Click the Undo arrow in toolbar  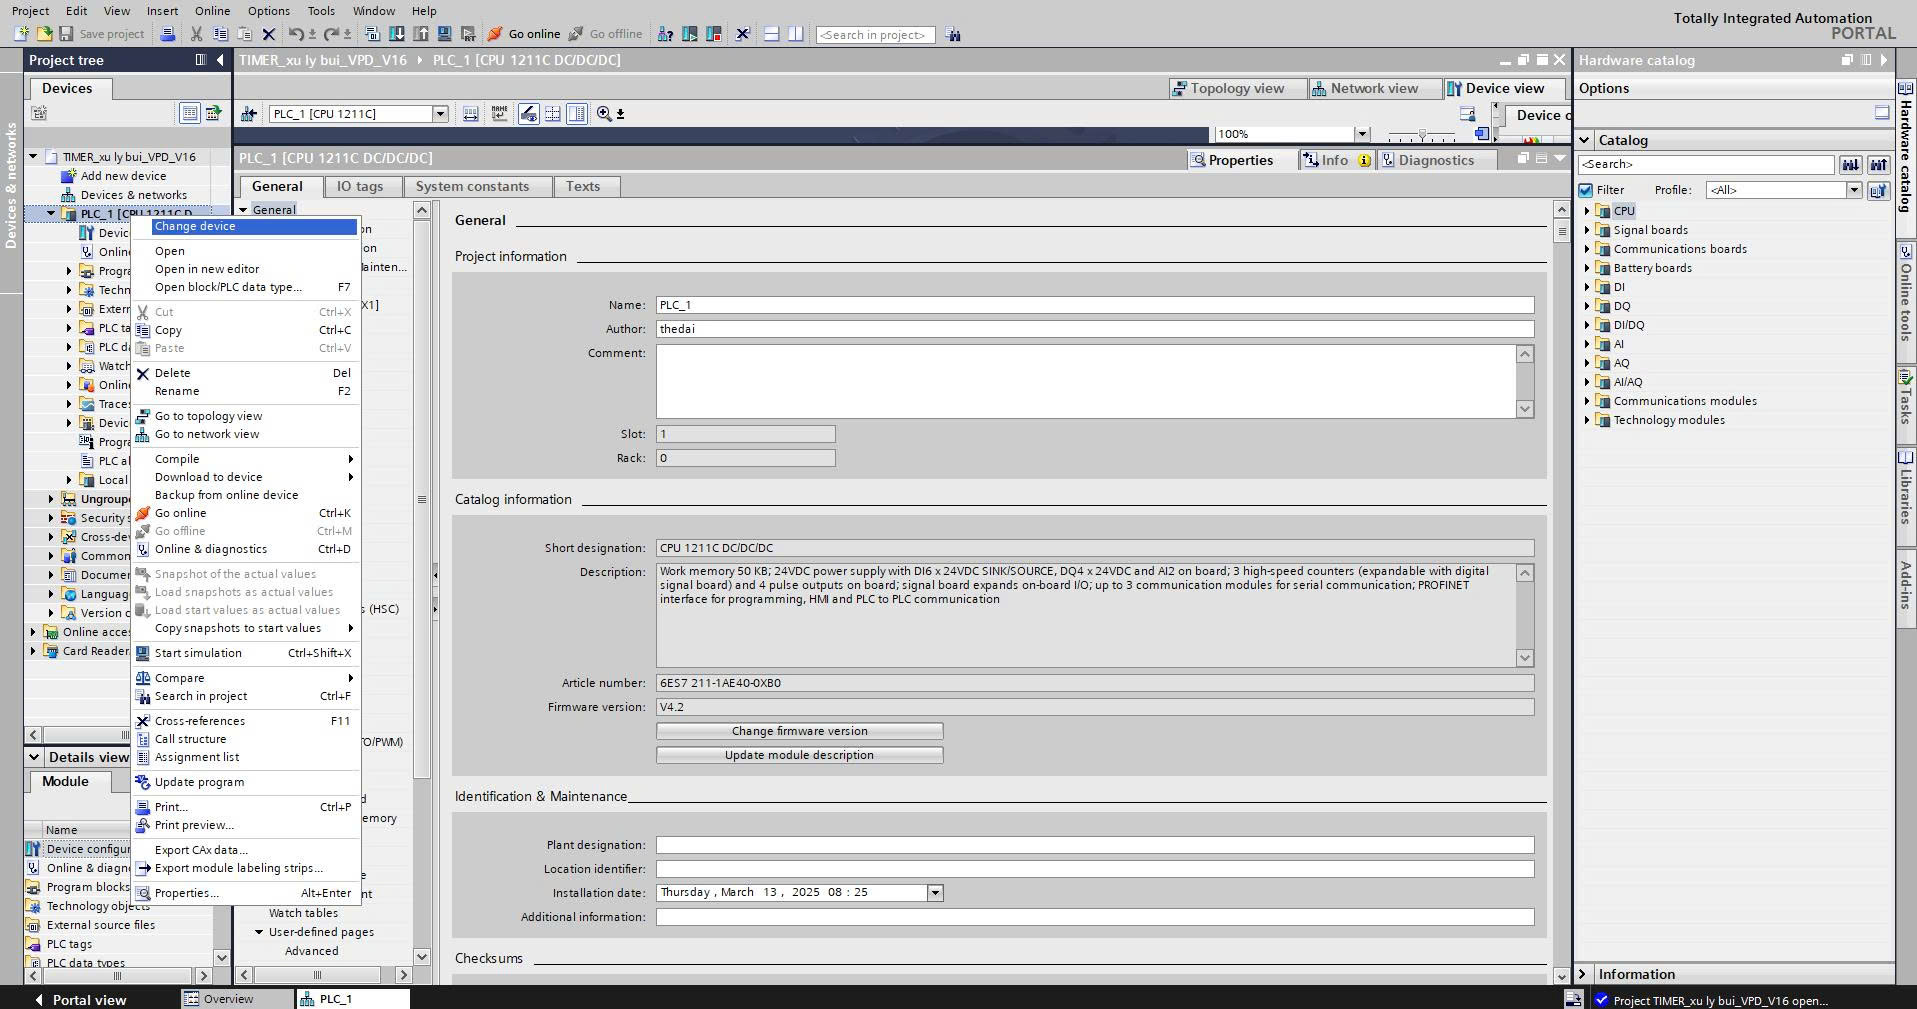pos(295,34)
